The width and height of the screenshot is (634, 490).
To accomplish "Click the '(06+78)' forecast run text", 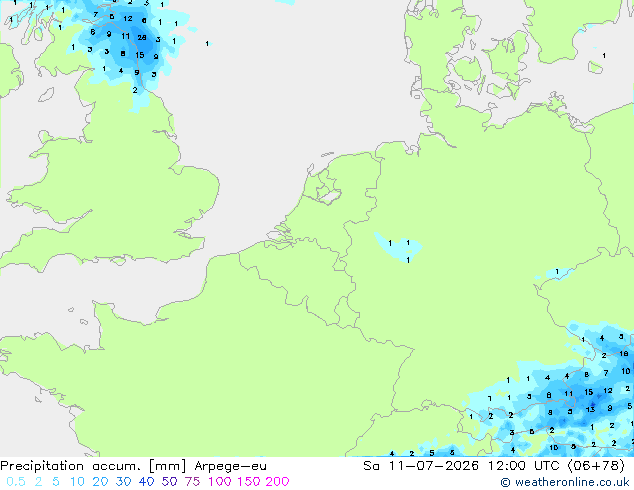I will tap(596, 466).
